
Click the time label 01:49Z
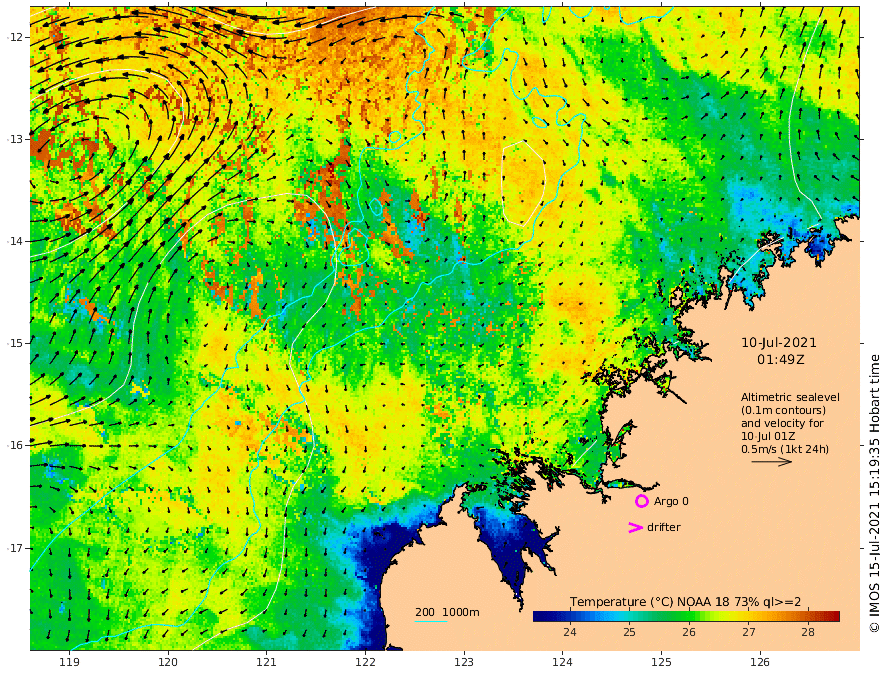click(x=780, y=359)
